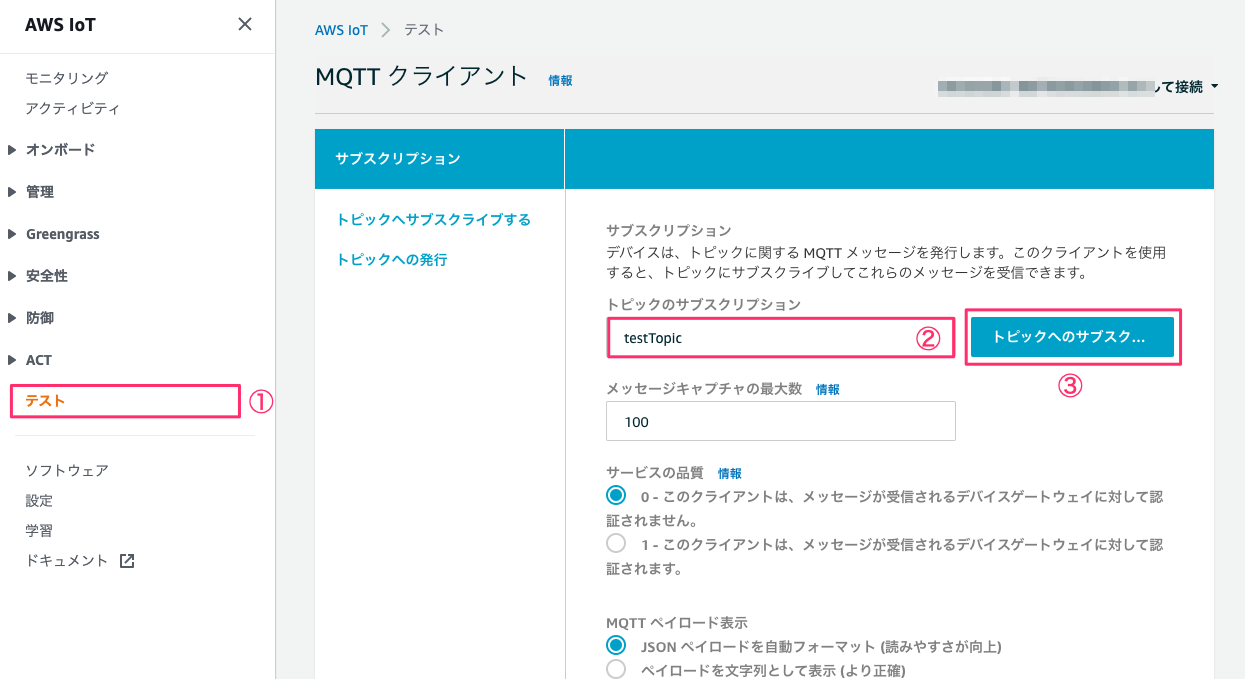Choose ペイロードを文字列として表示 option
Screen dimensions: 1245x679
pyautogui.click(x=615, y=668)
